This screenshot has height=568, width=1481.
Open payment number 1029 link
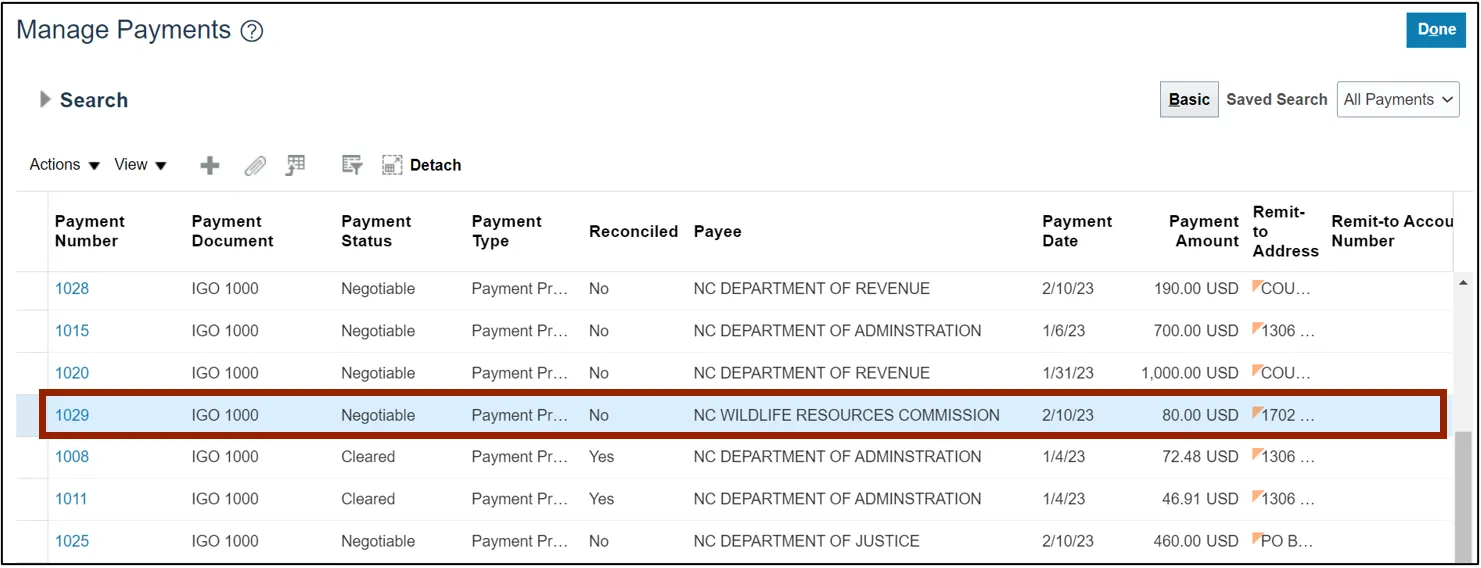72,415
